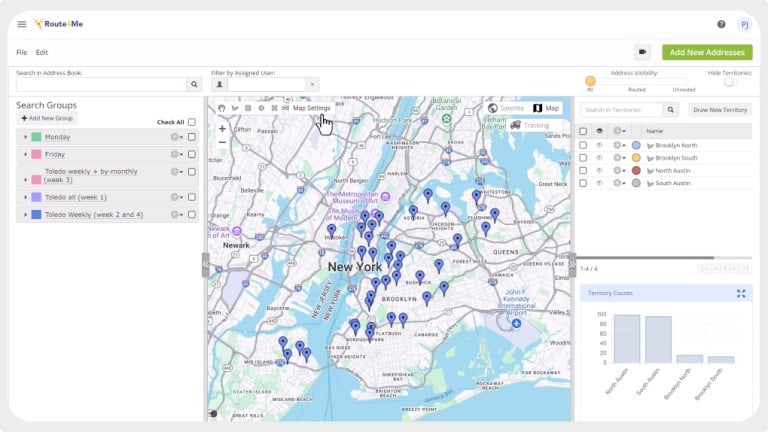This screenshot has height=432, width=768.
Task: Click the Botanical Garden map marker
Action: [x=446, y=119]
